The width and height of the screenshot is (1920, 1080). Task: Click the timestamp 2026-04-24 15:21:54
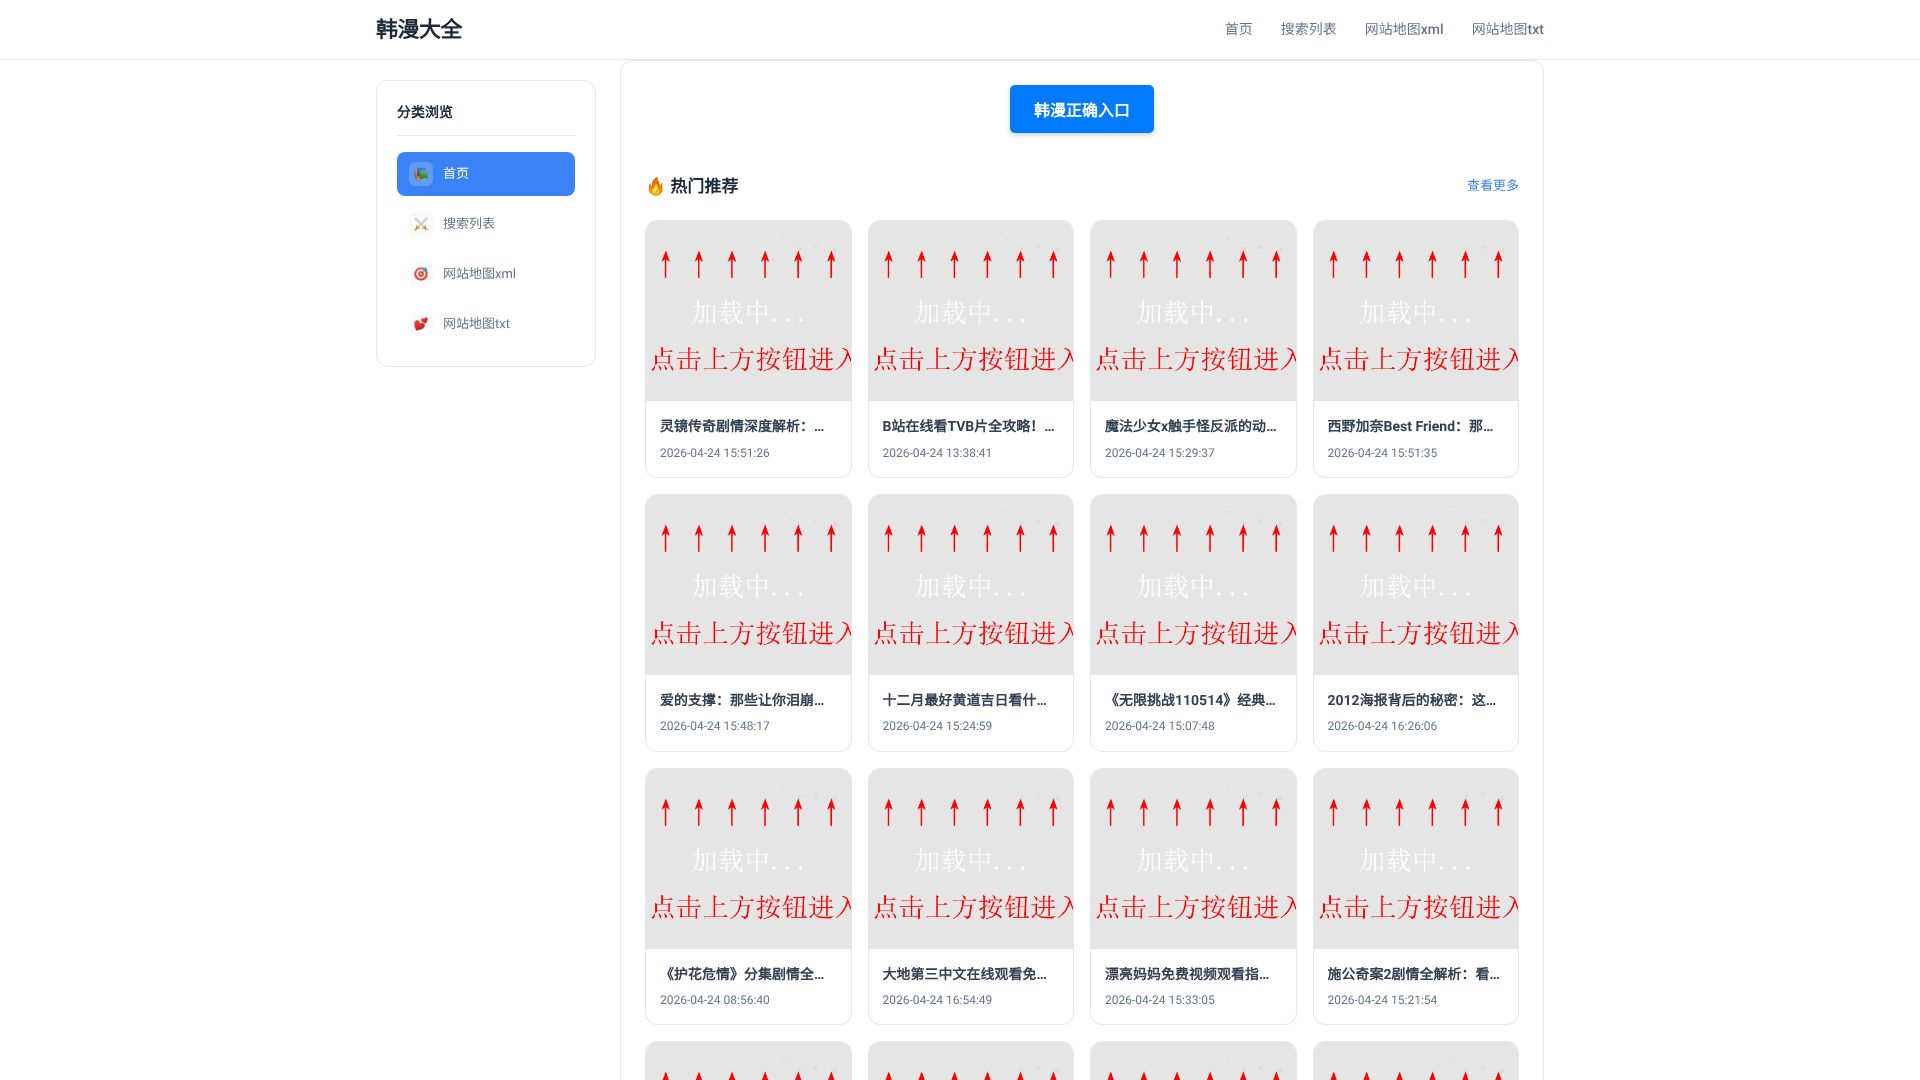coord(1382,1000)
